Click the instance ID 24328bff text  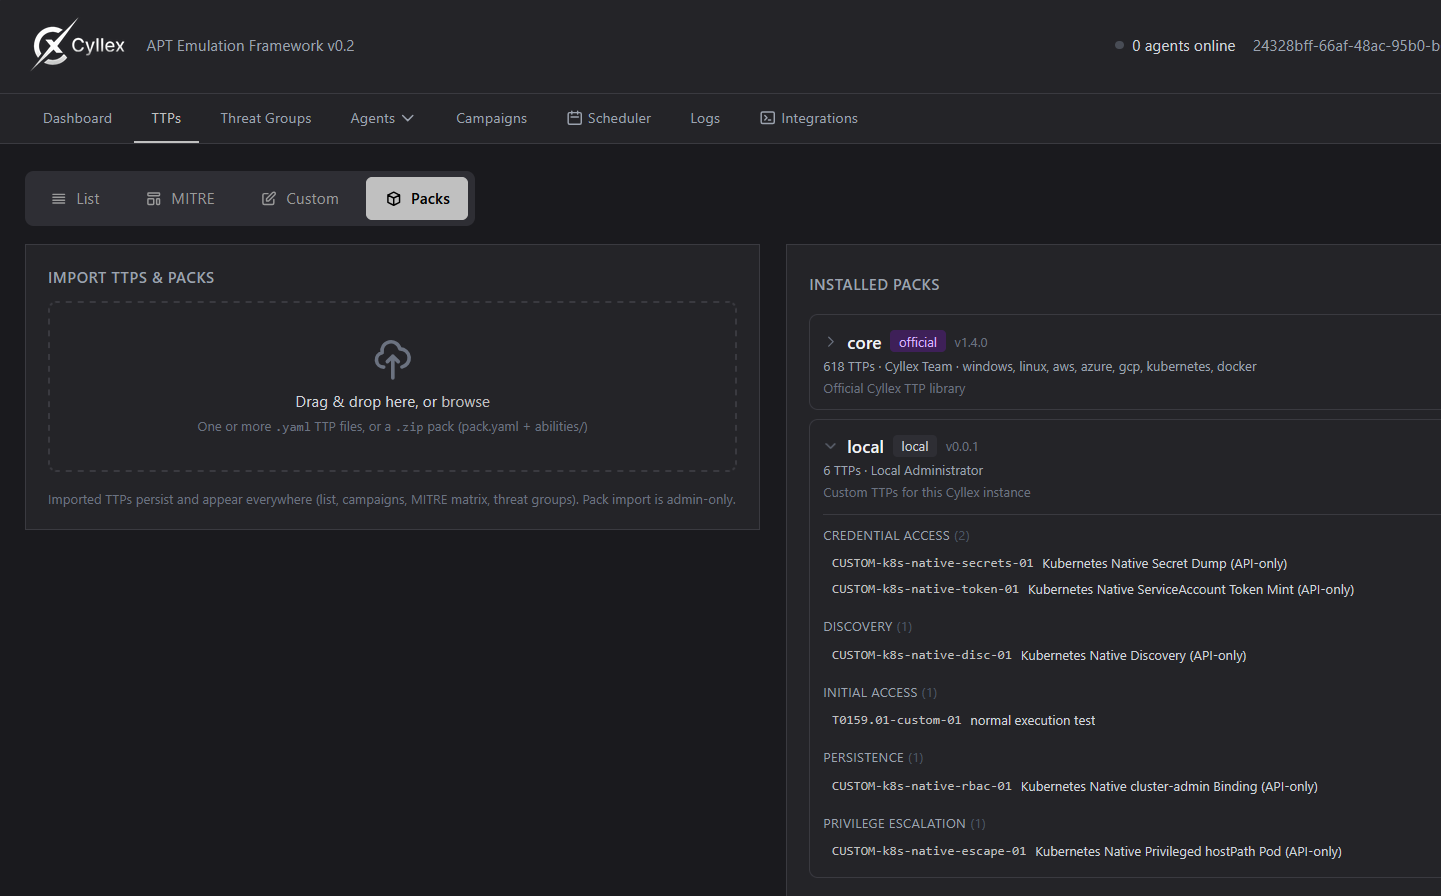(x=1346, y=46)
